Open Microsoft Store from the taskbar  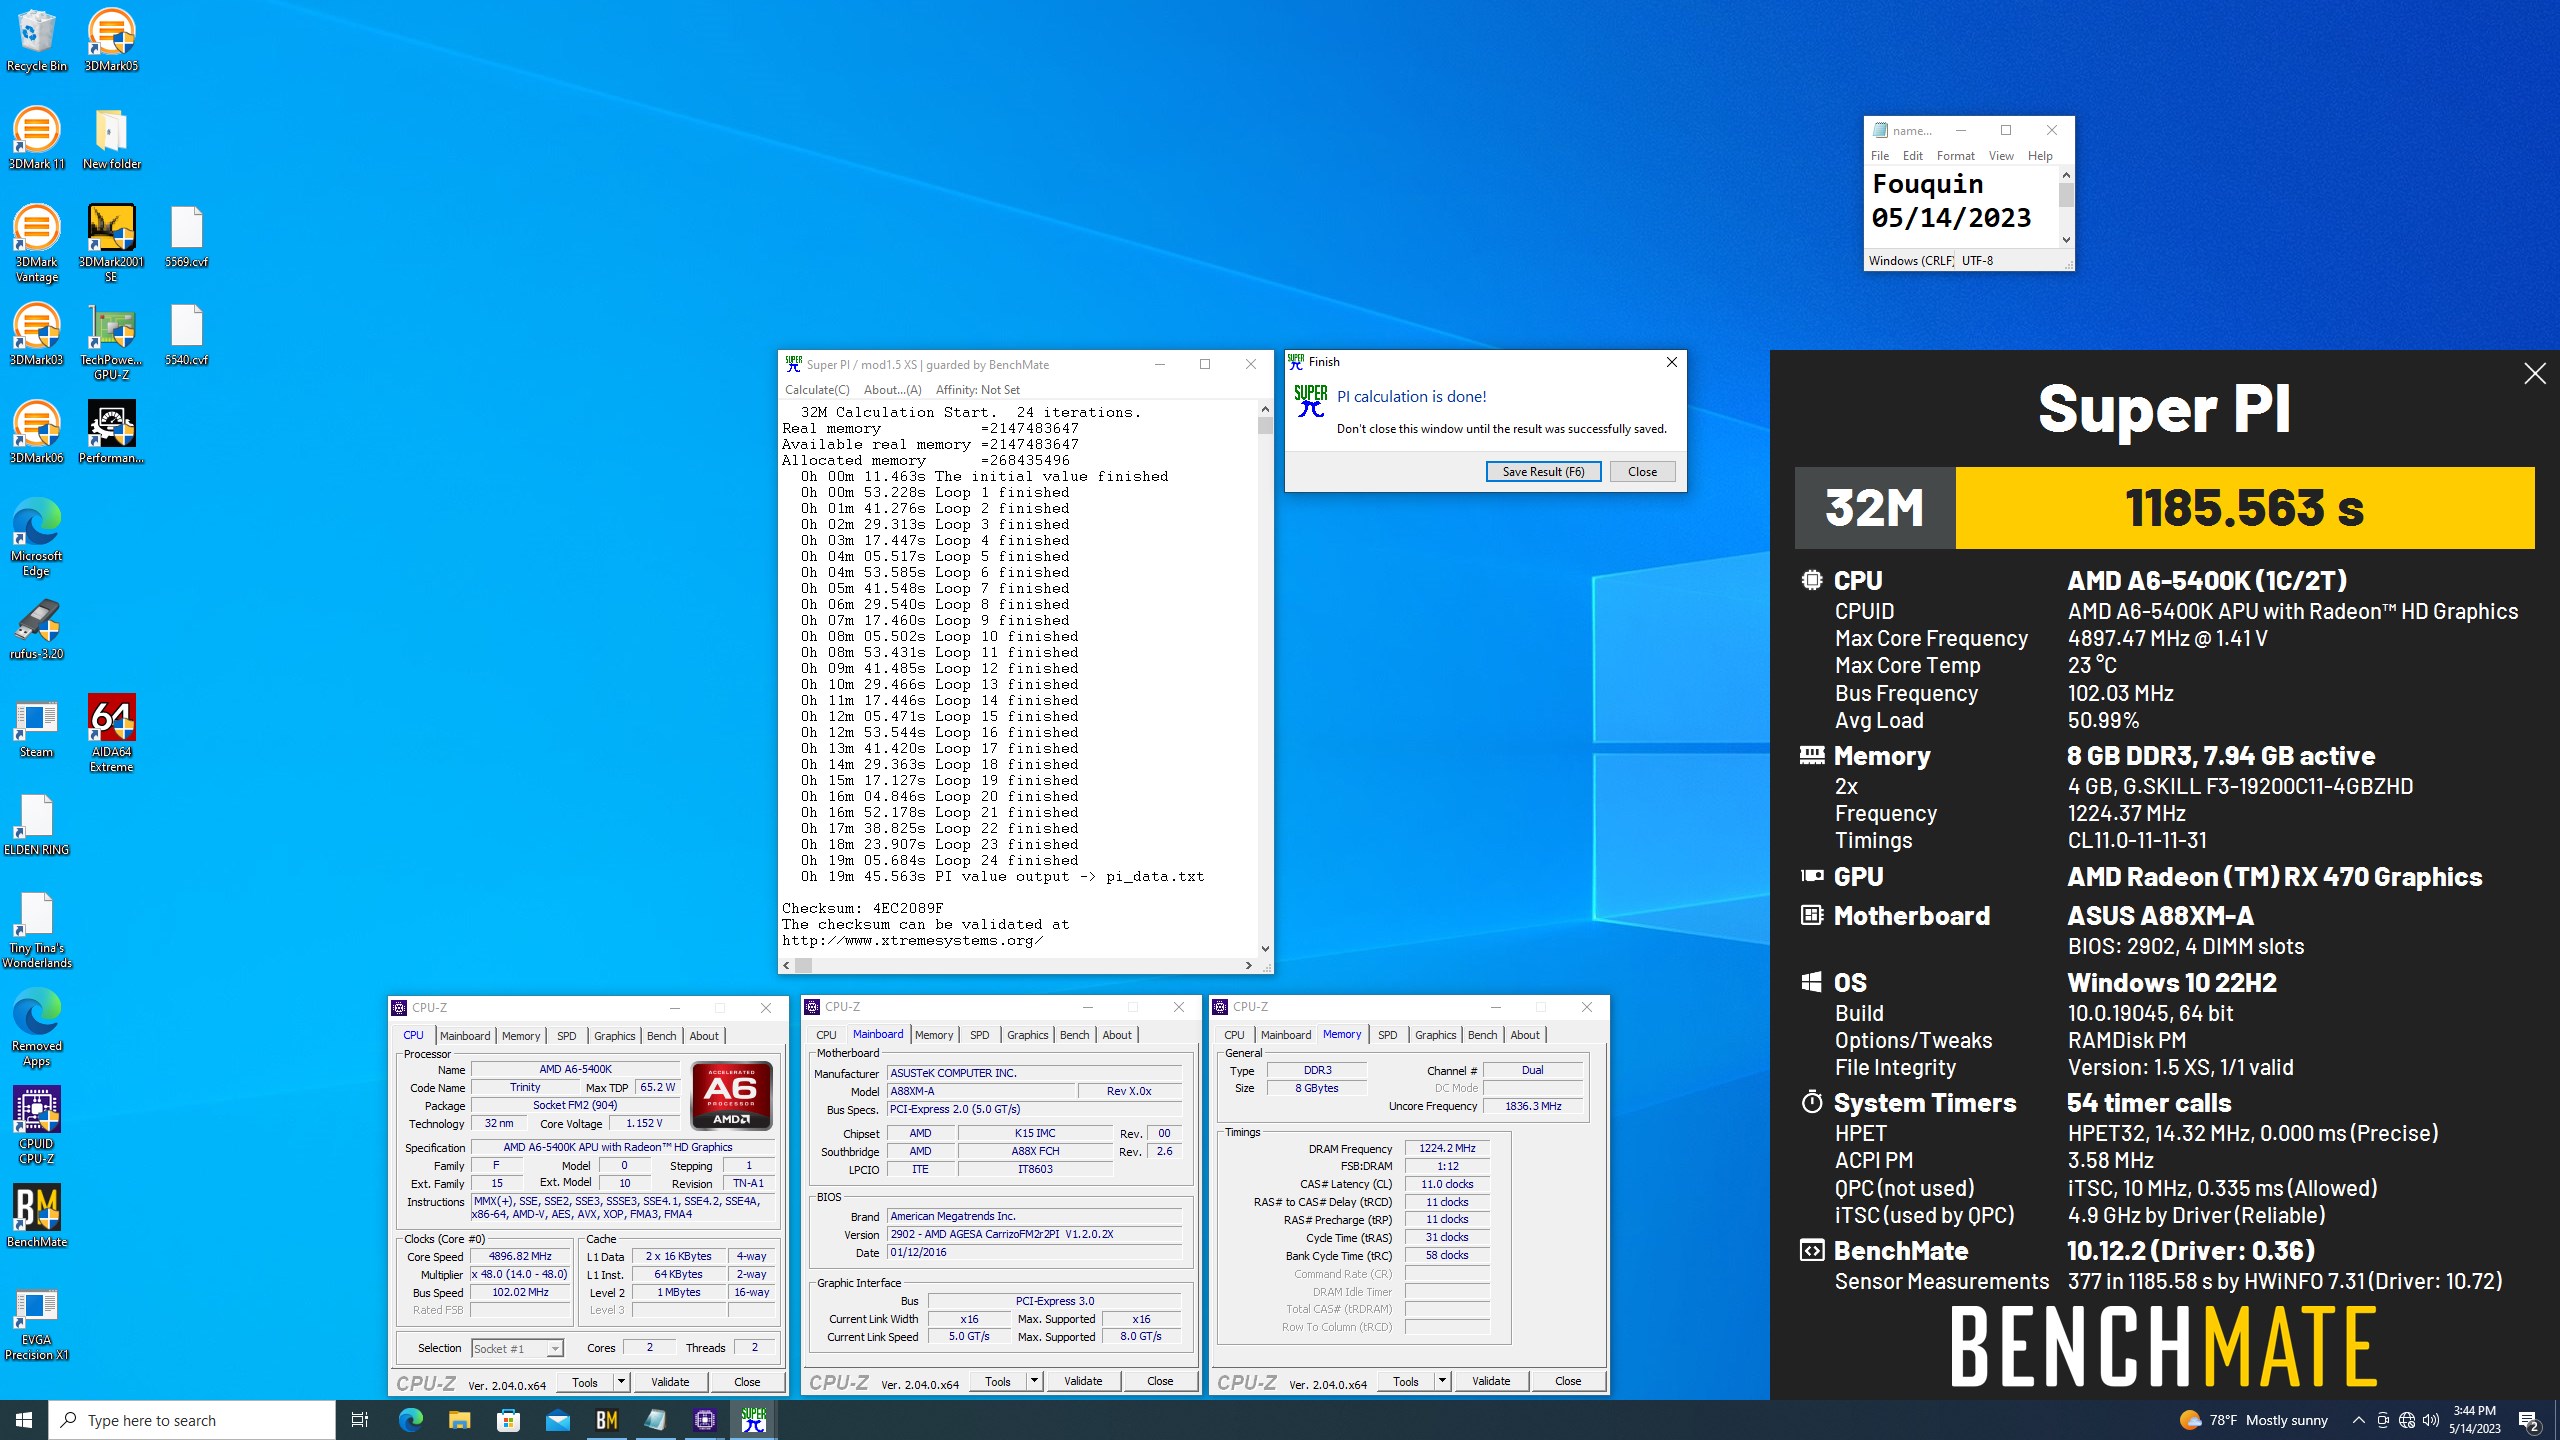pos(508,1420)
